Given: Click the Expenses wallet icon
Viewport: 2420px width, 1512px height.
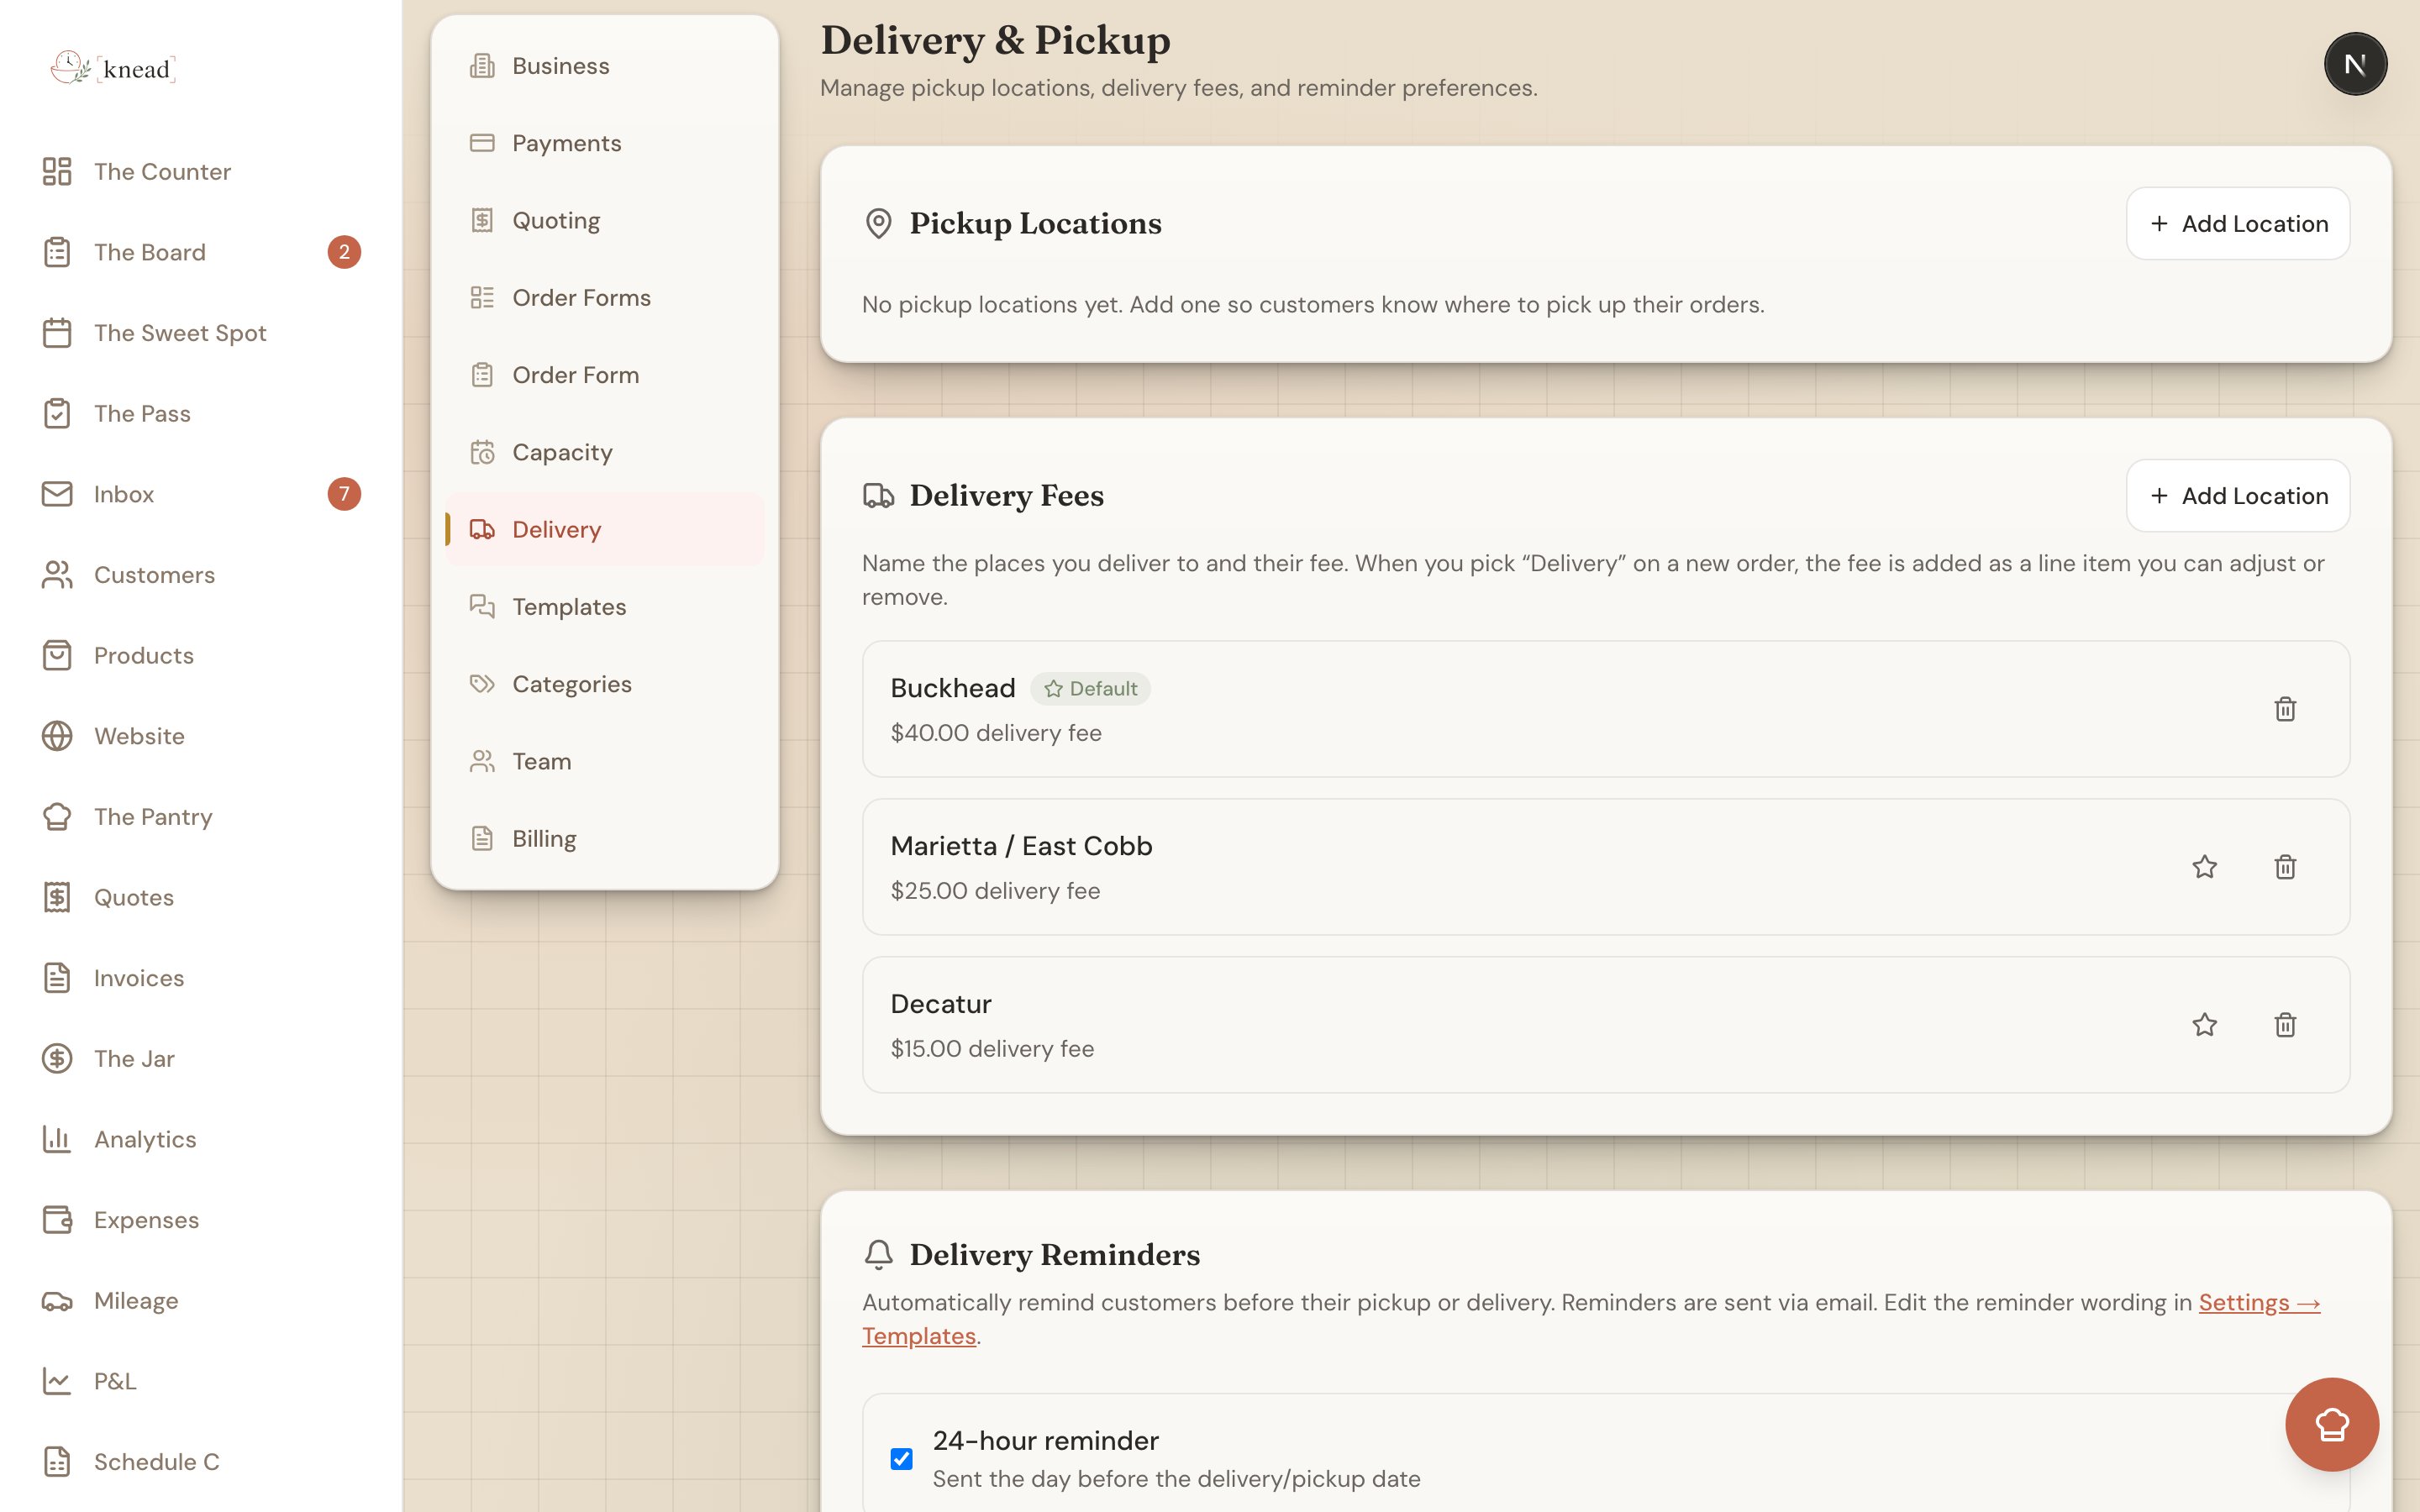Looking at the screenshot, I should [x=57, y=1220].
